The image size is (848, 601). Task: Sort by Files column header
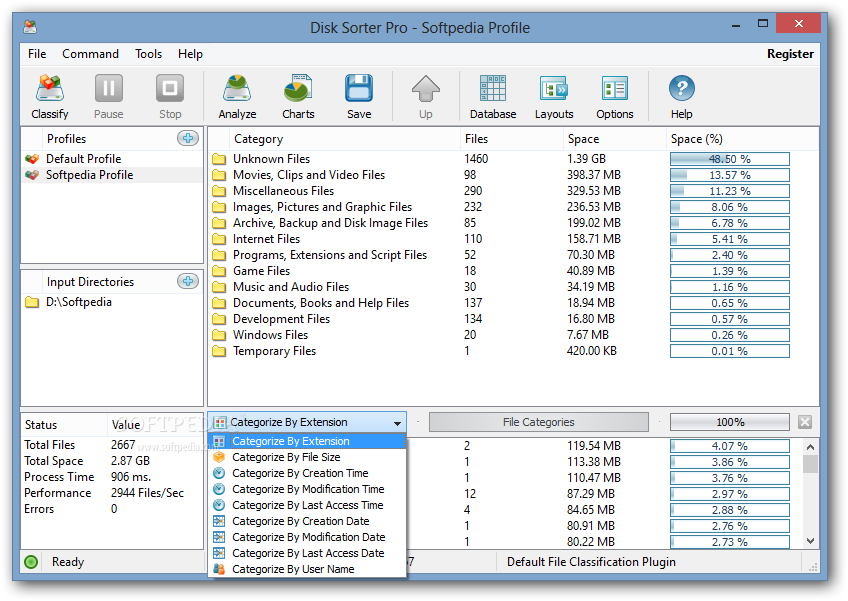click(511, 139)
